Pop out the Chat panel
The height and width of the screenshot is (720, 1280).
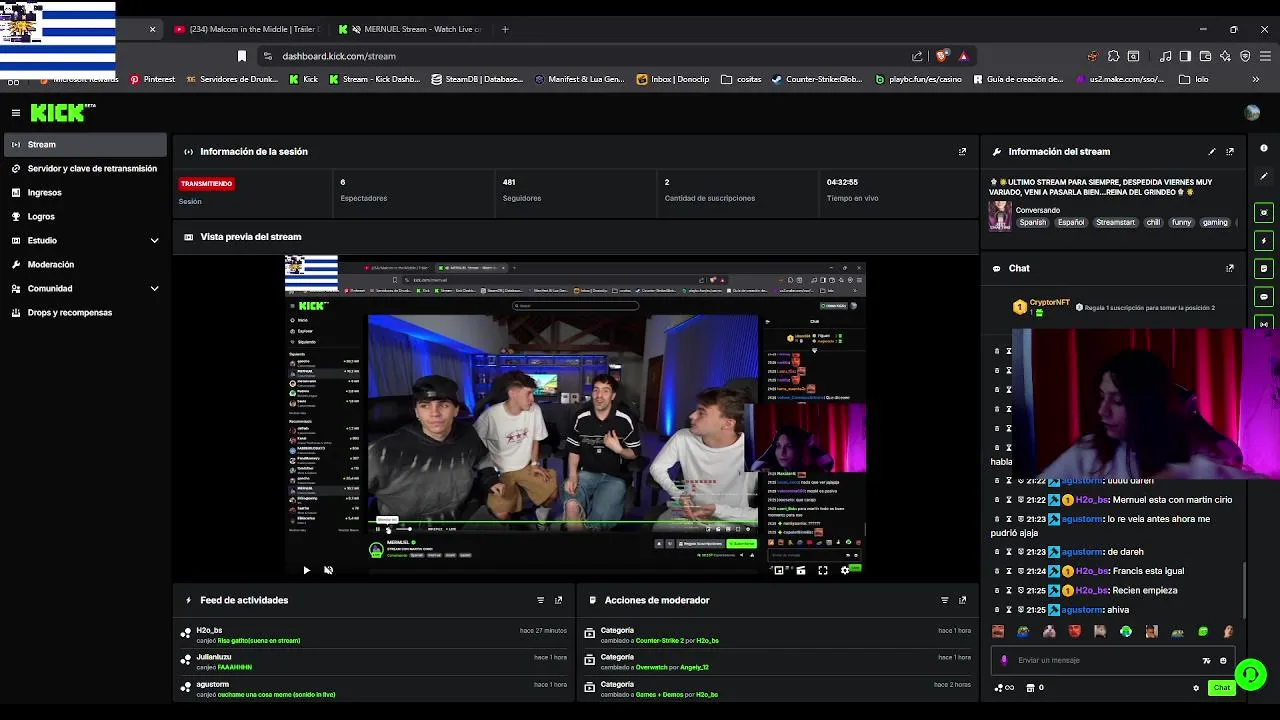point(1230,268)
